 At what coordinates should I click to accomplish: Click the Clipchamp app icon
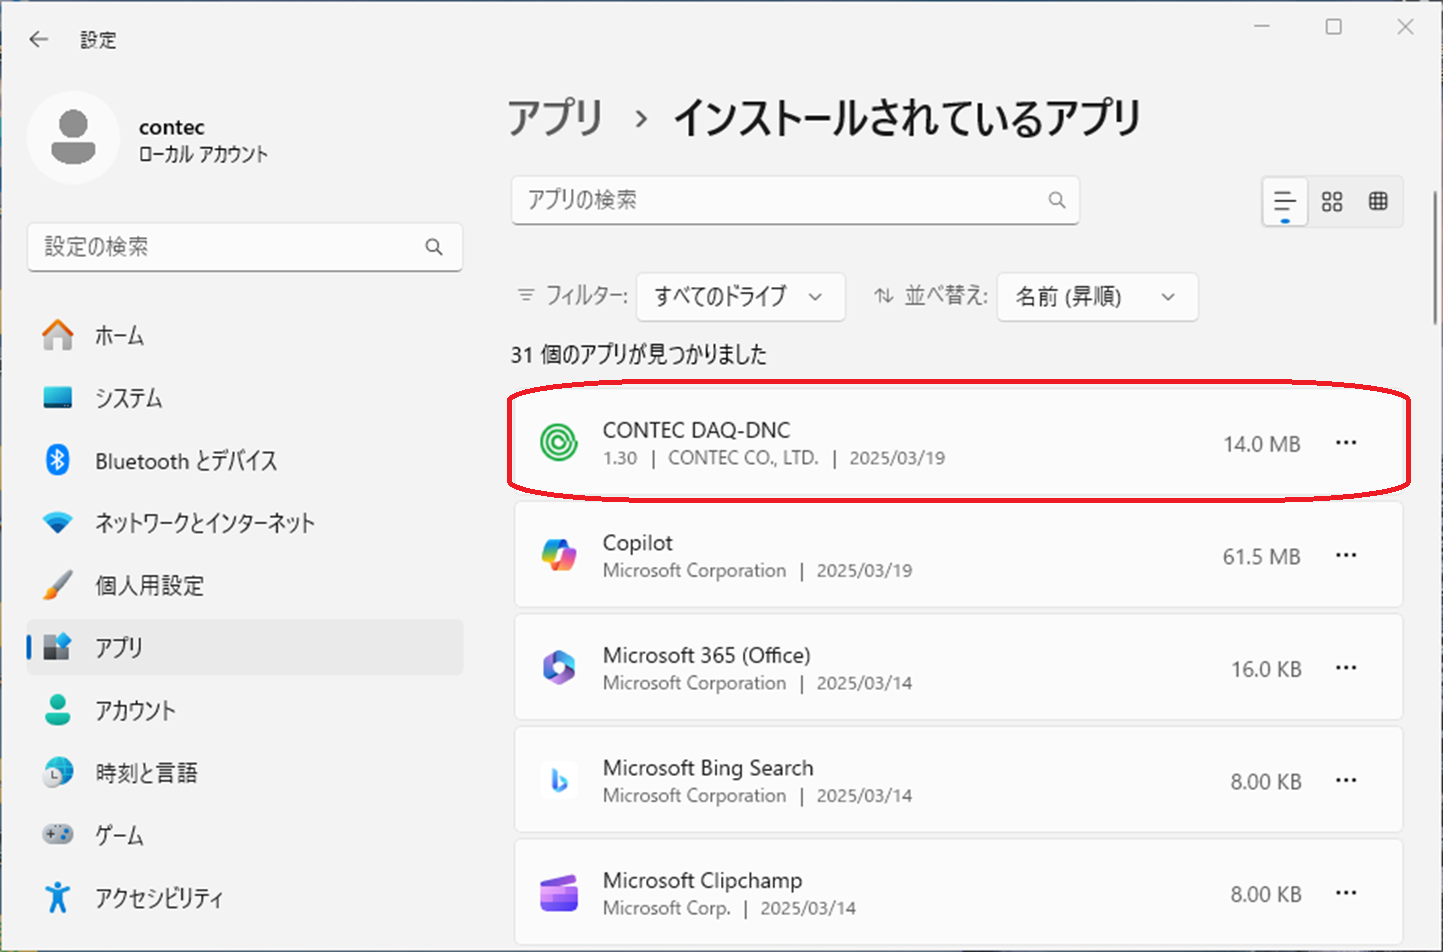tap(559, 893)
